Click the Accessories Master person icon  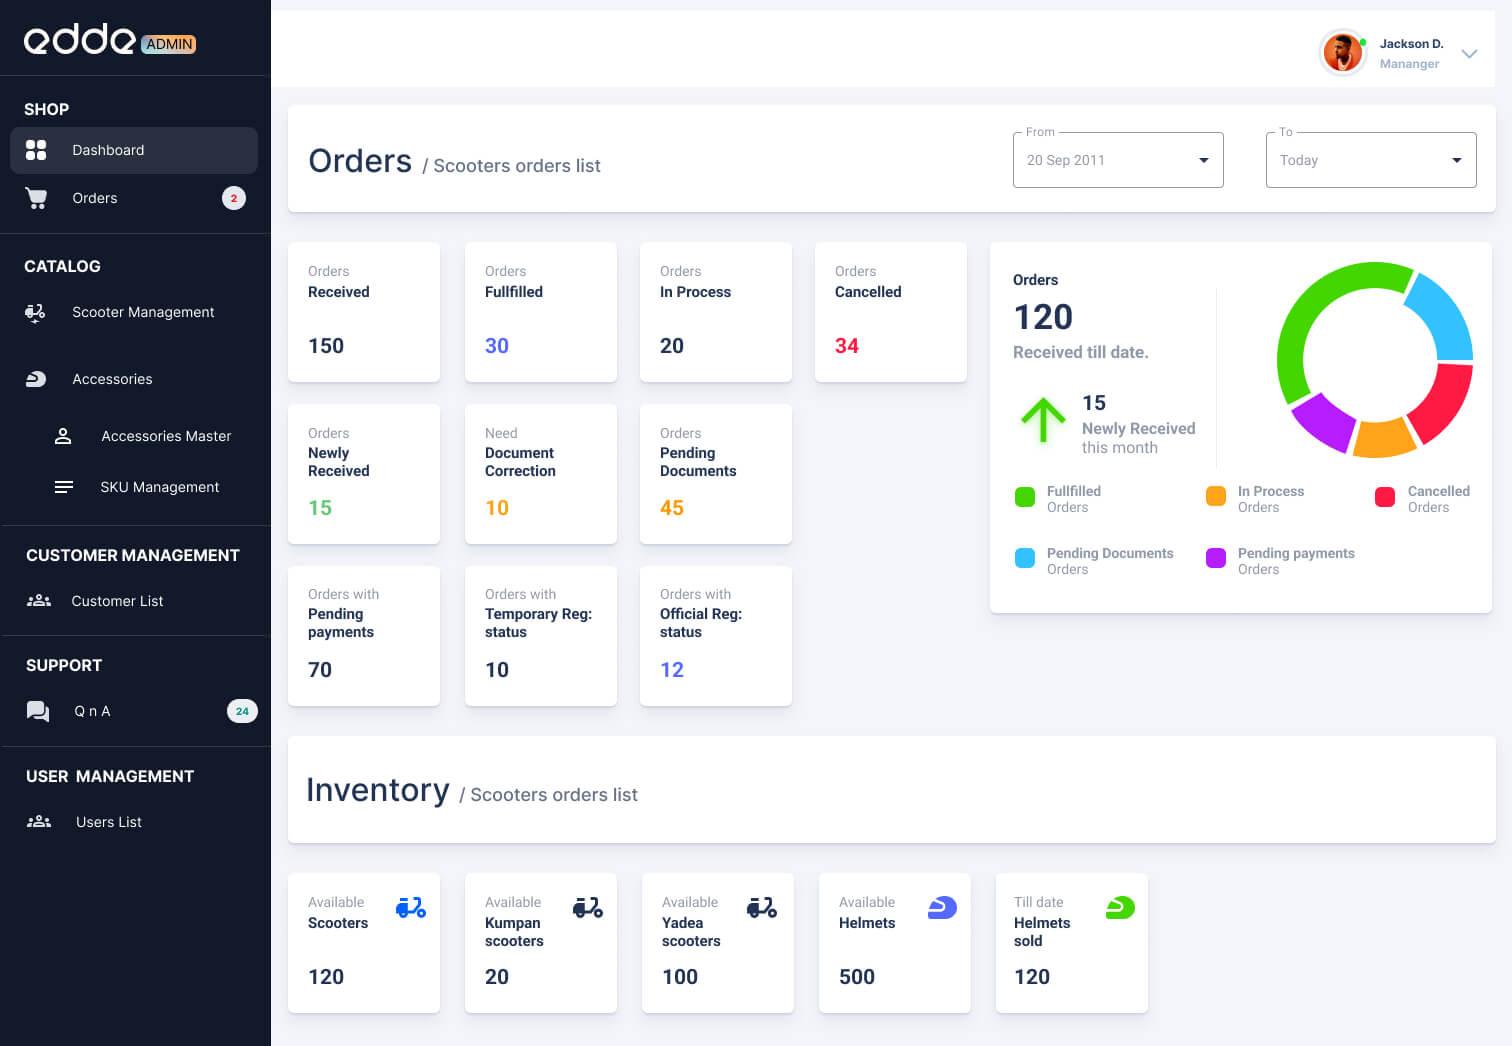[x=63, y=436]
